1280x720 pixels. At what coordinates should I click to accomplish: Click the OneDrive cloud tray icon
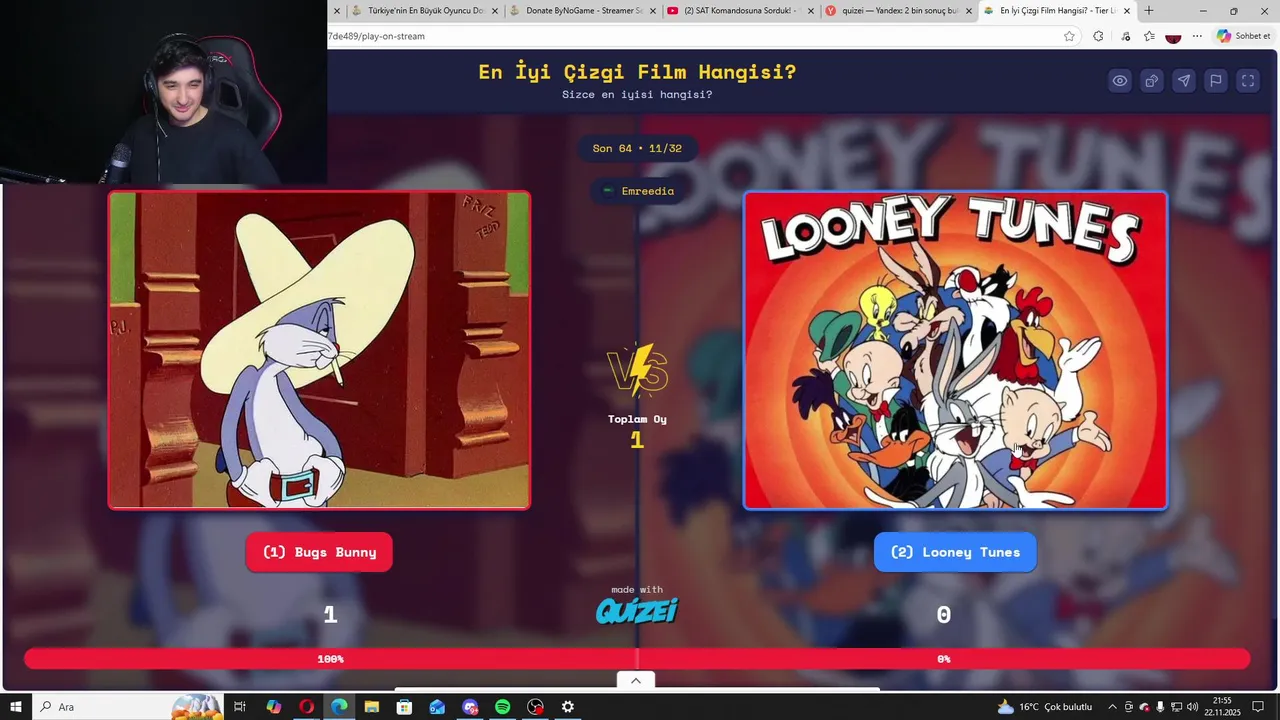tap(1145, 707)
